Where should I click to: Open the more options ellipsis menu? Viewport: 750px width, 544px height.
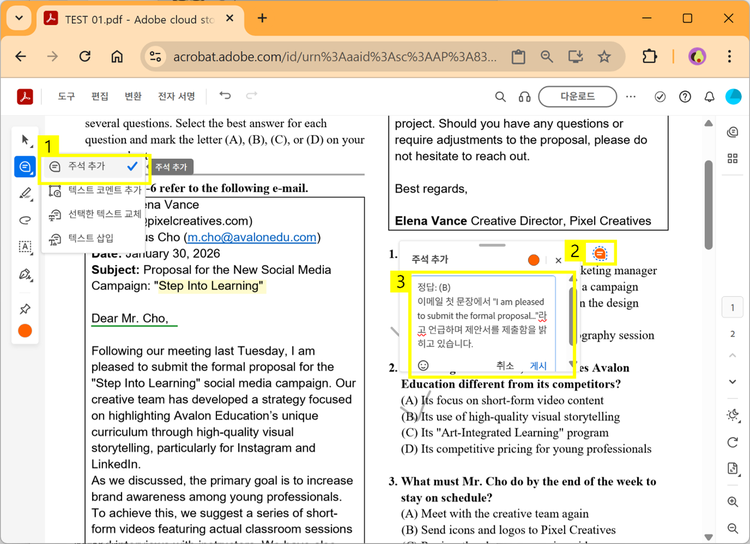(x=631, y=97)
